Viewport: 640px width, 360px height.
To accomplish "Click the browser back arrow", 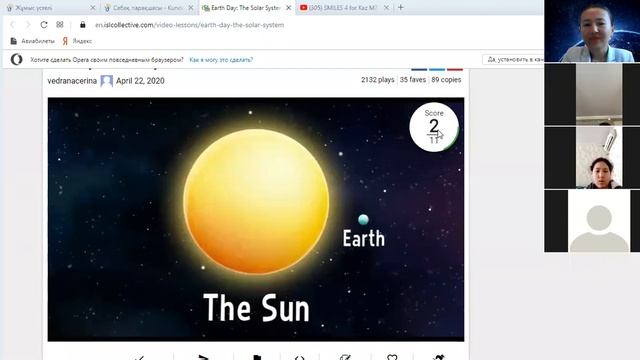I will coord(12,25).
